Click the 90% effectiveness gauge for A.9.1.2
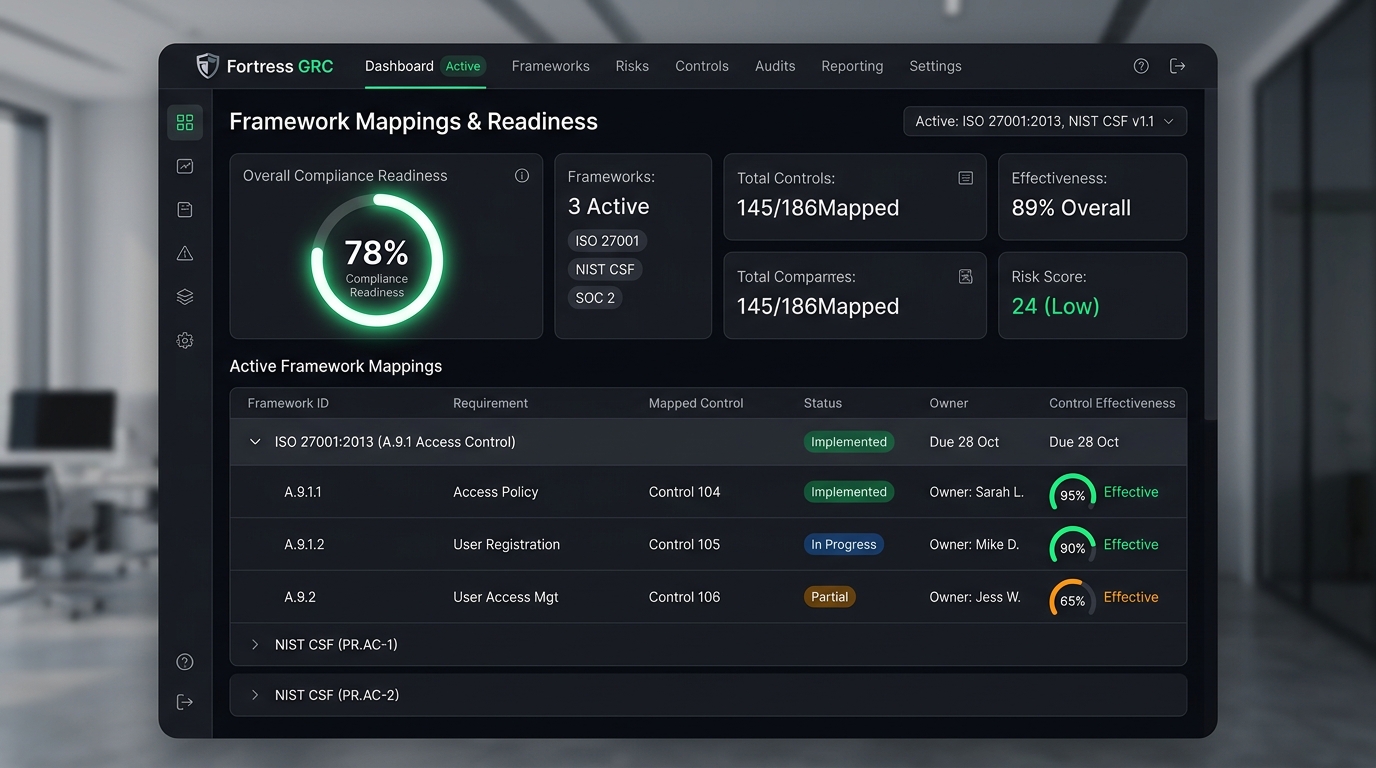 (x=1072, y=546)
